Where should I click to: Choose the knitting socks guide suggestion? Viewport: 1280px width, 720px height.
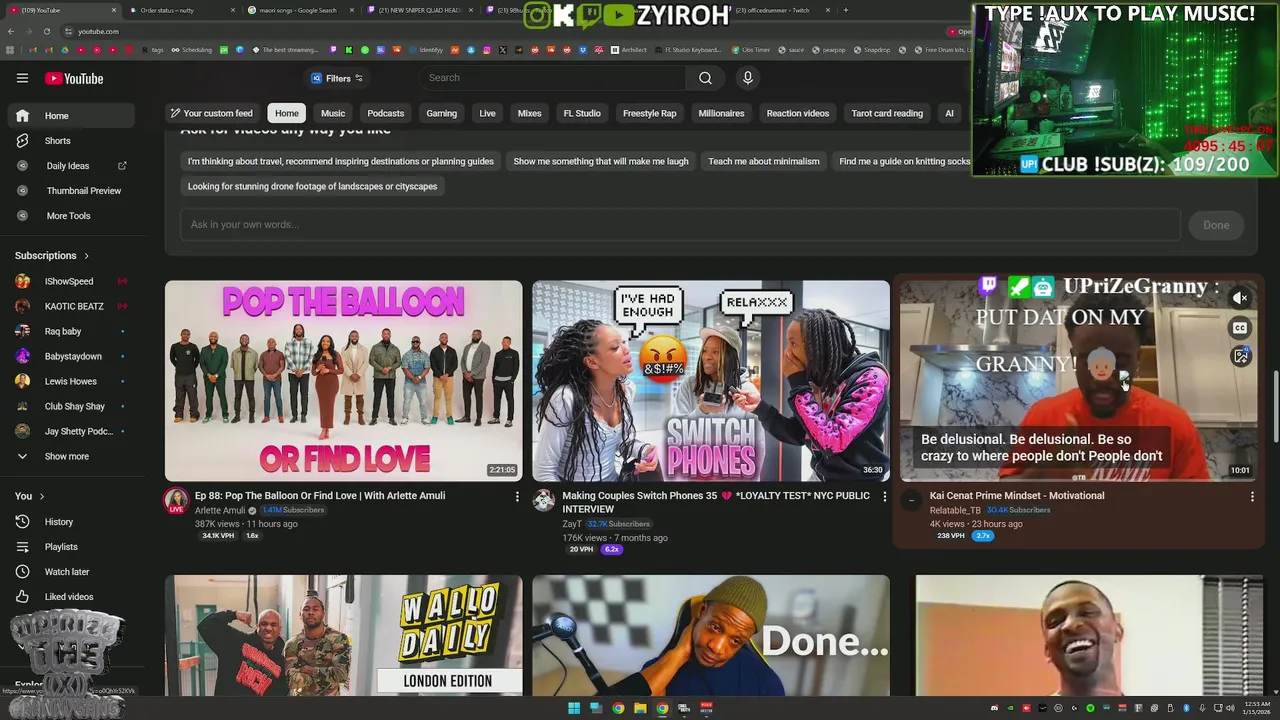(904, 161)
